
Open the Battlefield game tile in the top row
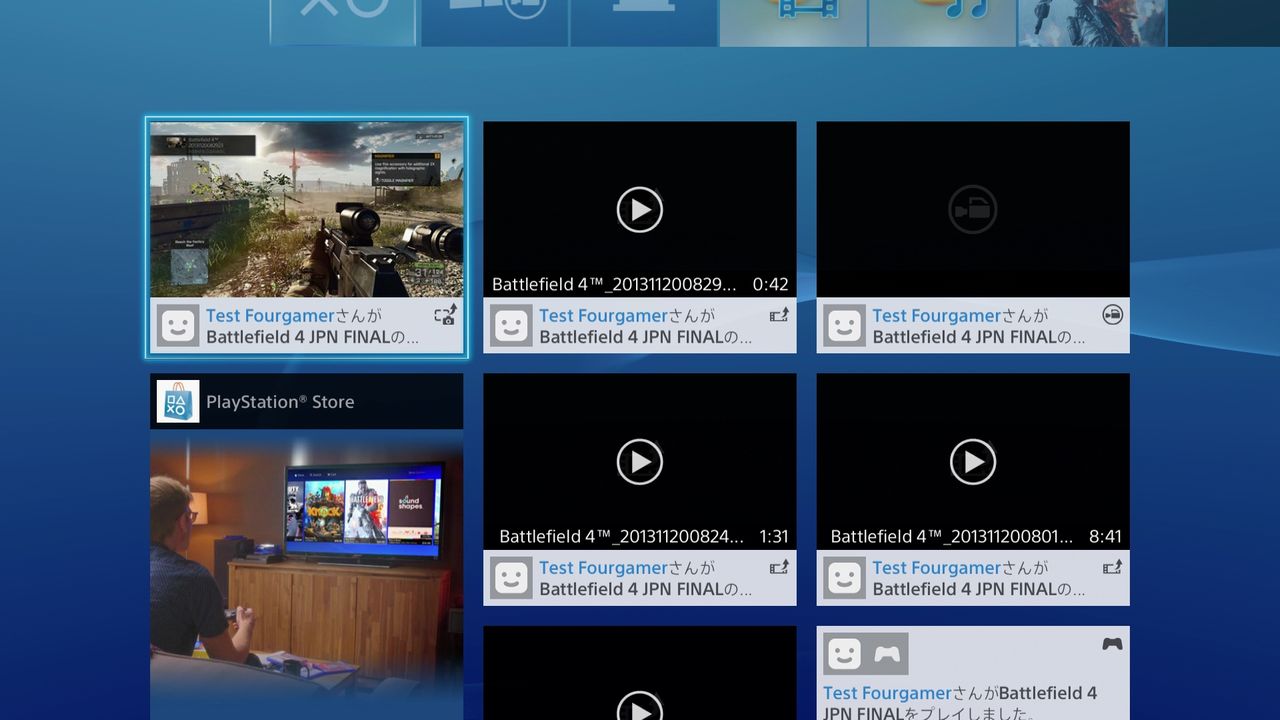tap(1092, 22)
